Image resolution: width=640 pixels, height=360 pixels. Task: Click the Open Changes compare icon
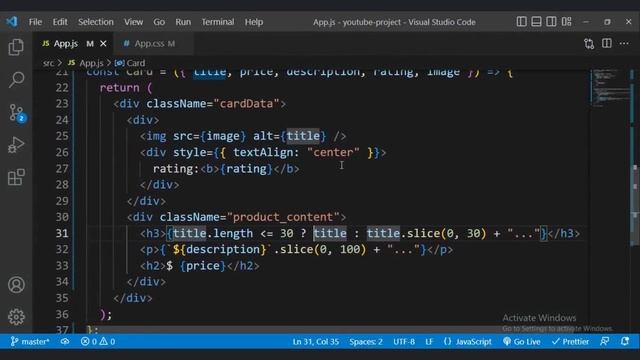click(589, 43)
